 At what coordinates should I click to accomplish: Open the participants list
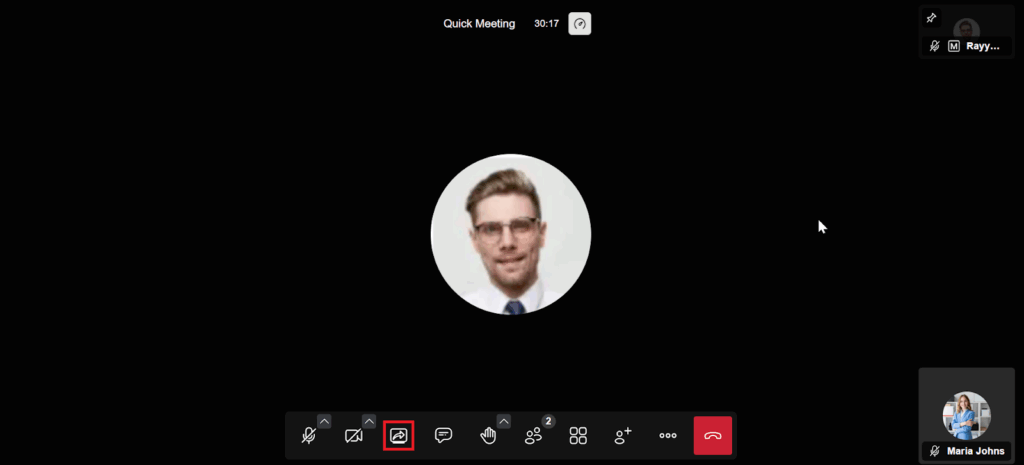[533, 436]
